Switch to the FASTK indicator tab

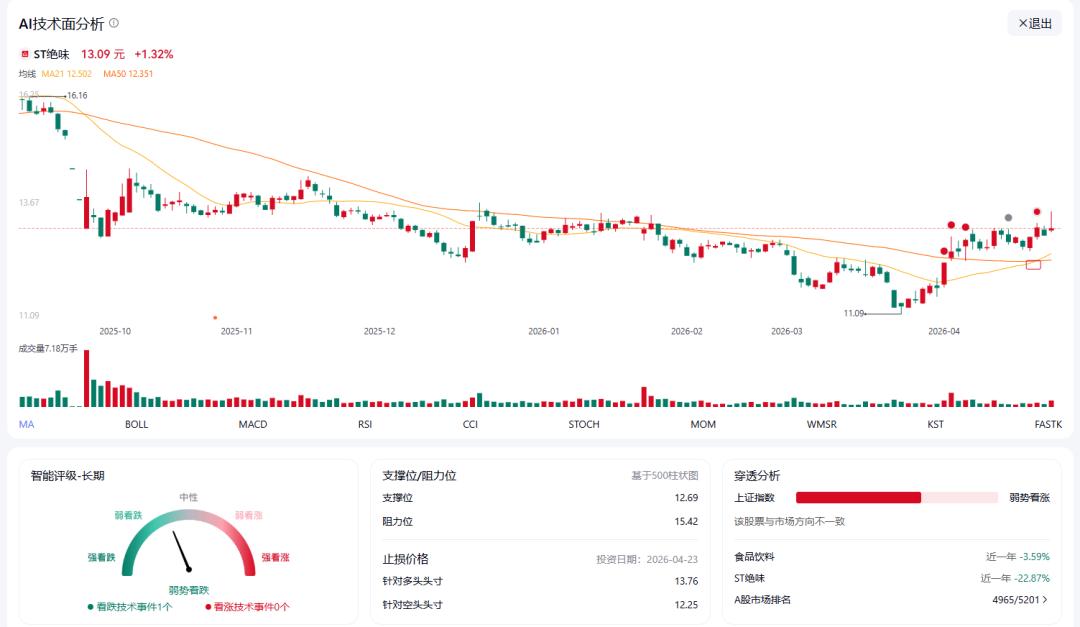pyautogui.click(x=1048, y=425)
